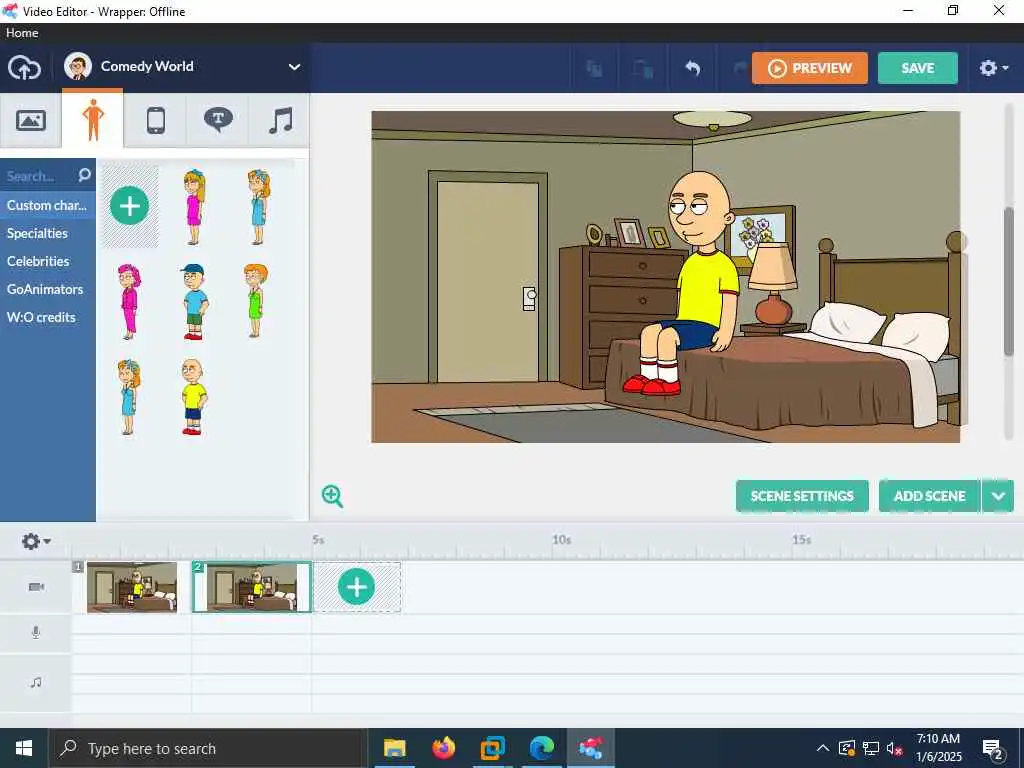The width and height of the screenshot is (1024, 768).
Task: Select the GoAnimators category
Action: click(x=45, y=289)
